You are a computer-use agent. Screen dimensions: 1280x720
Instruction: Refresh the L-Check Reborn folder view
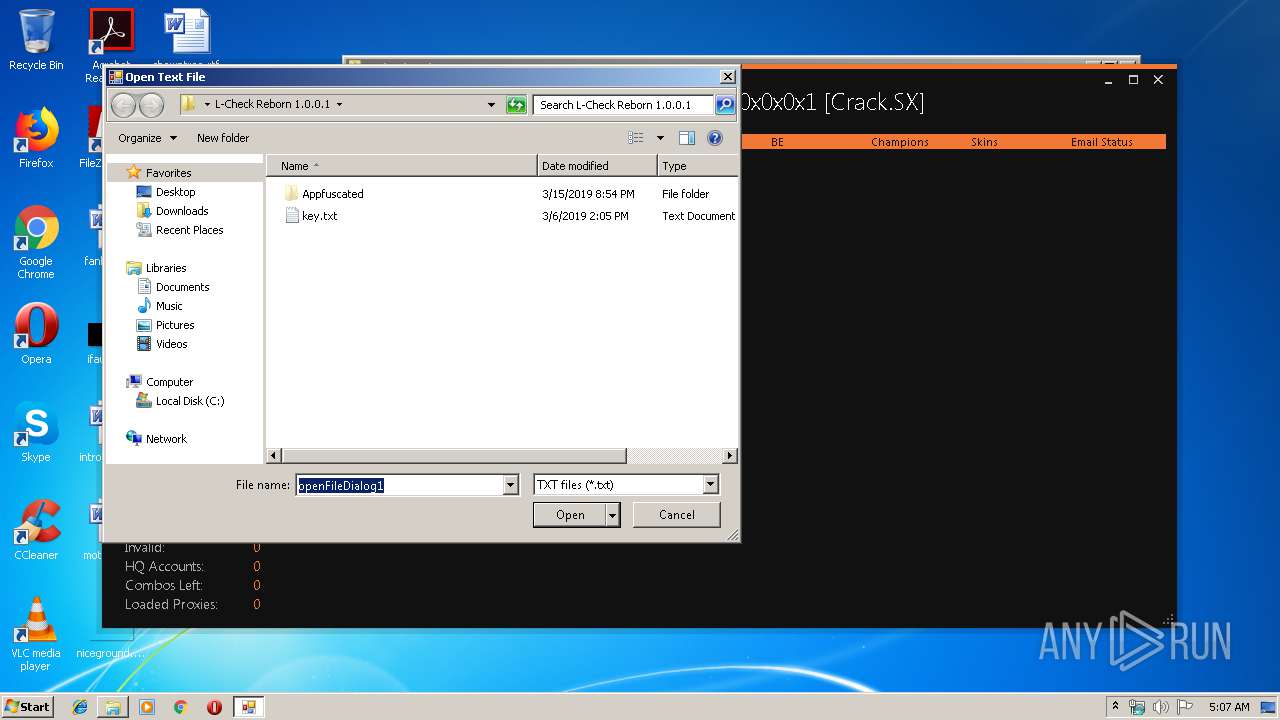516,104
